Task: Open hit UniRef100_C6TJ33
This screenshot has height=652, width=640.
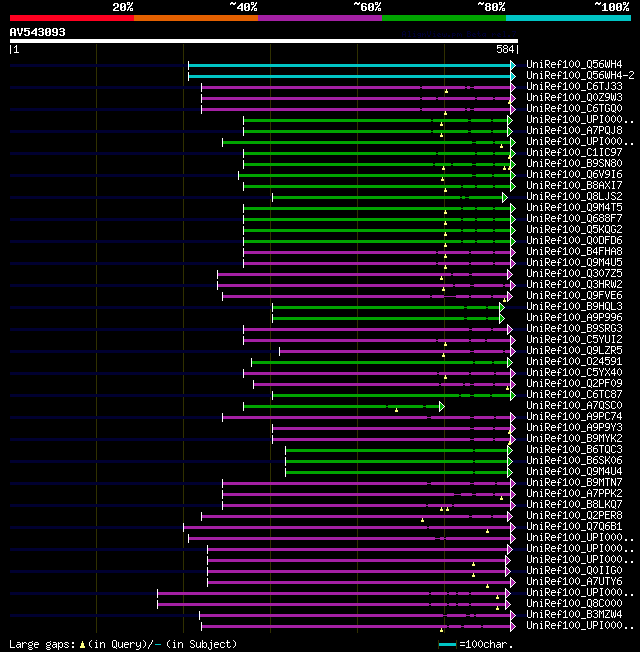Action: pyautogui.click(x=574, y=86)
